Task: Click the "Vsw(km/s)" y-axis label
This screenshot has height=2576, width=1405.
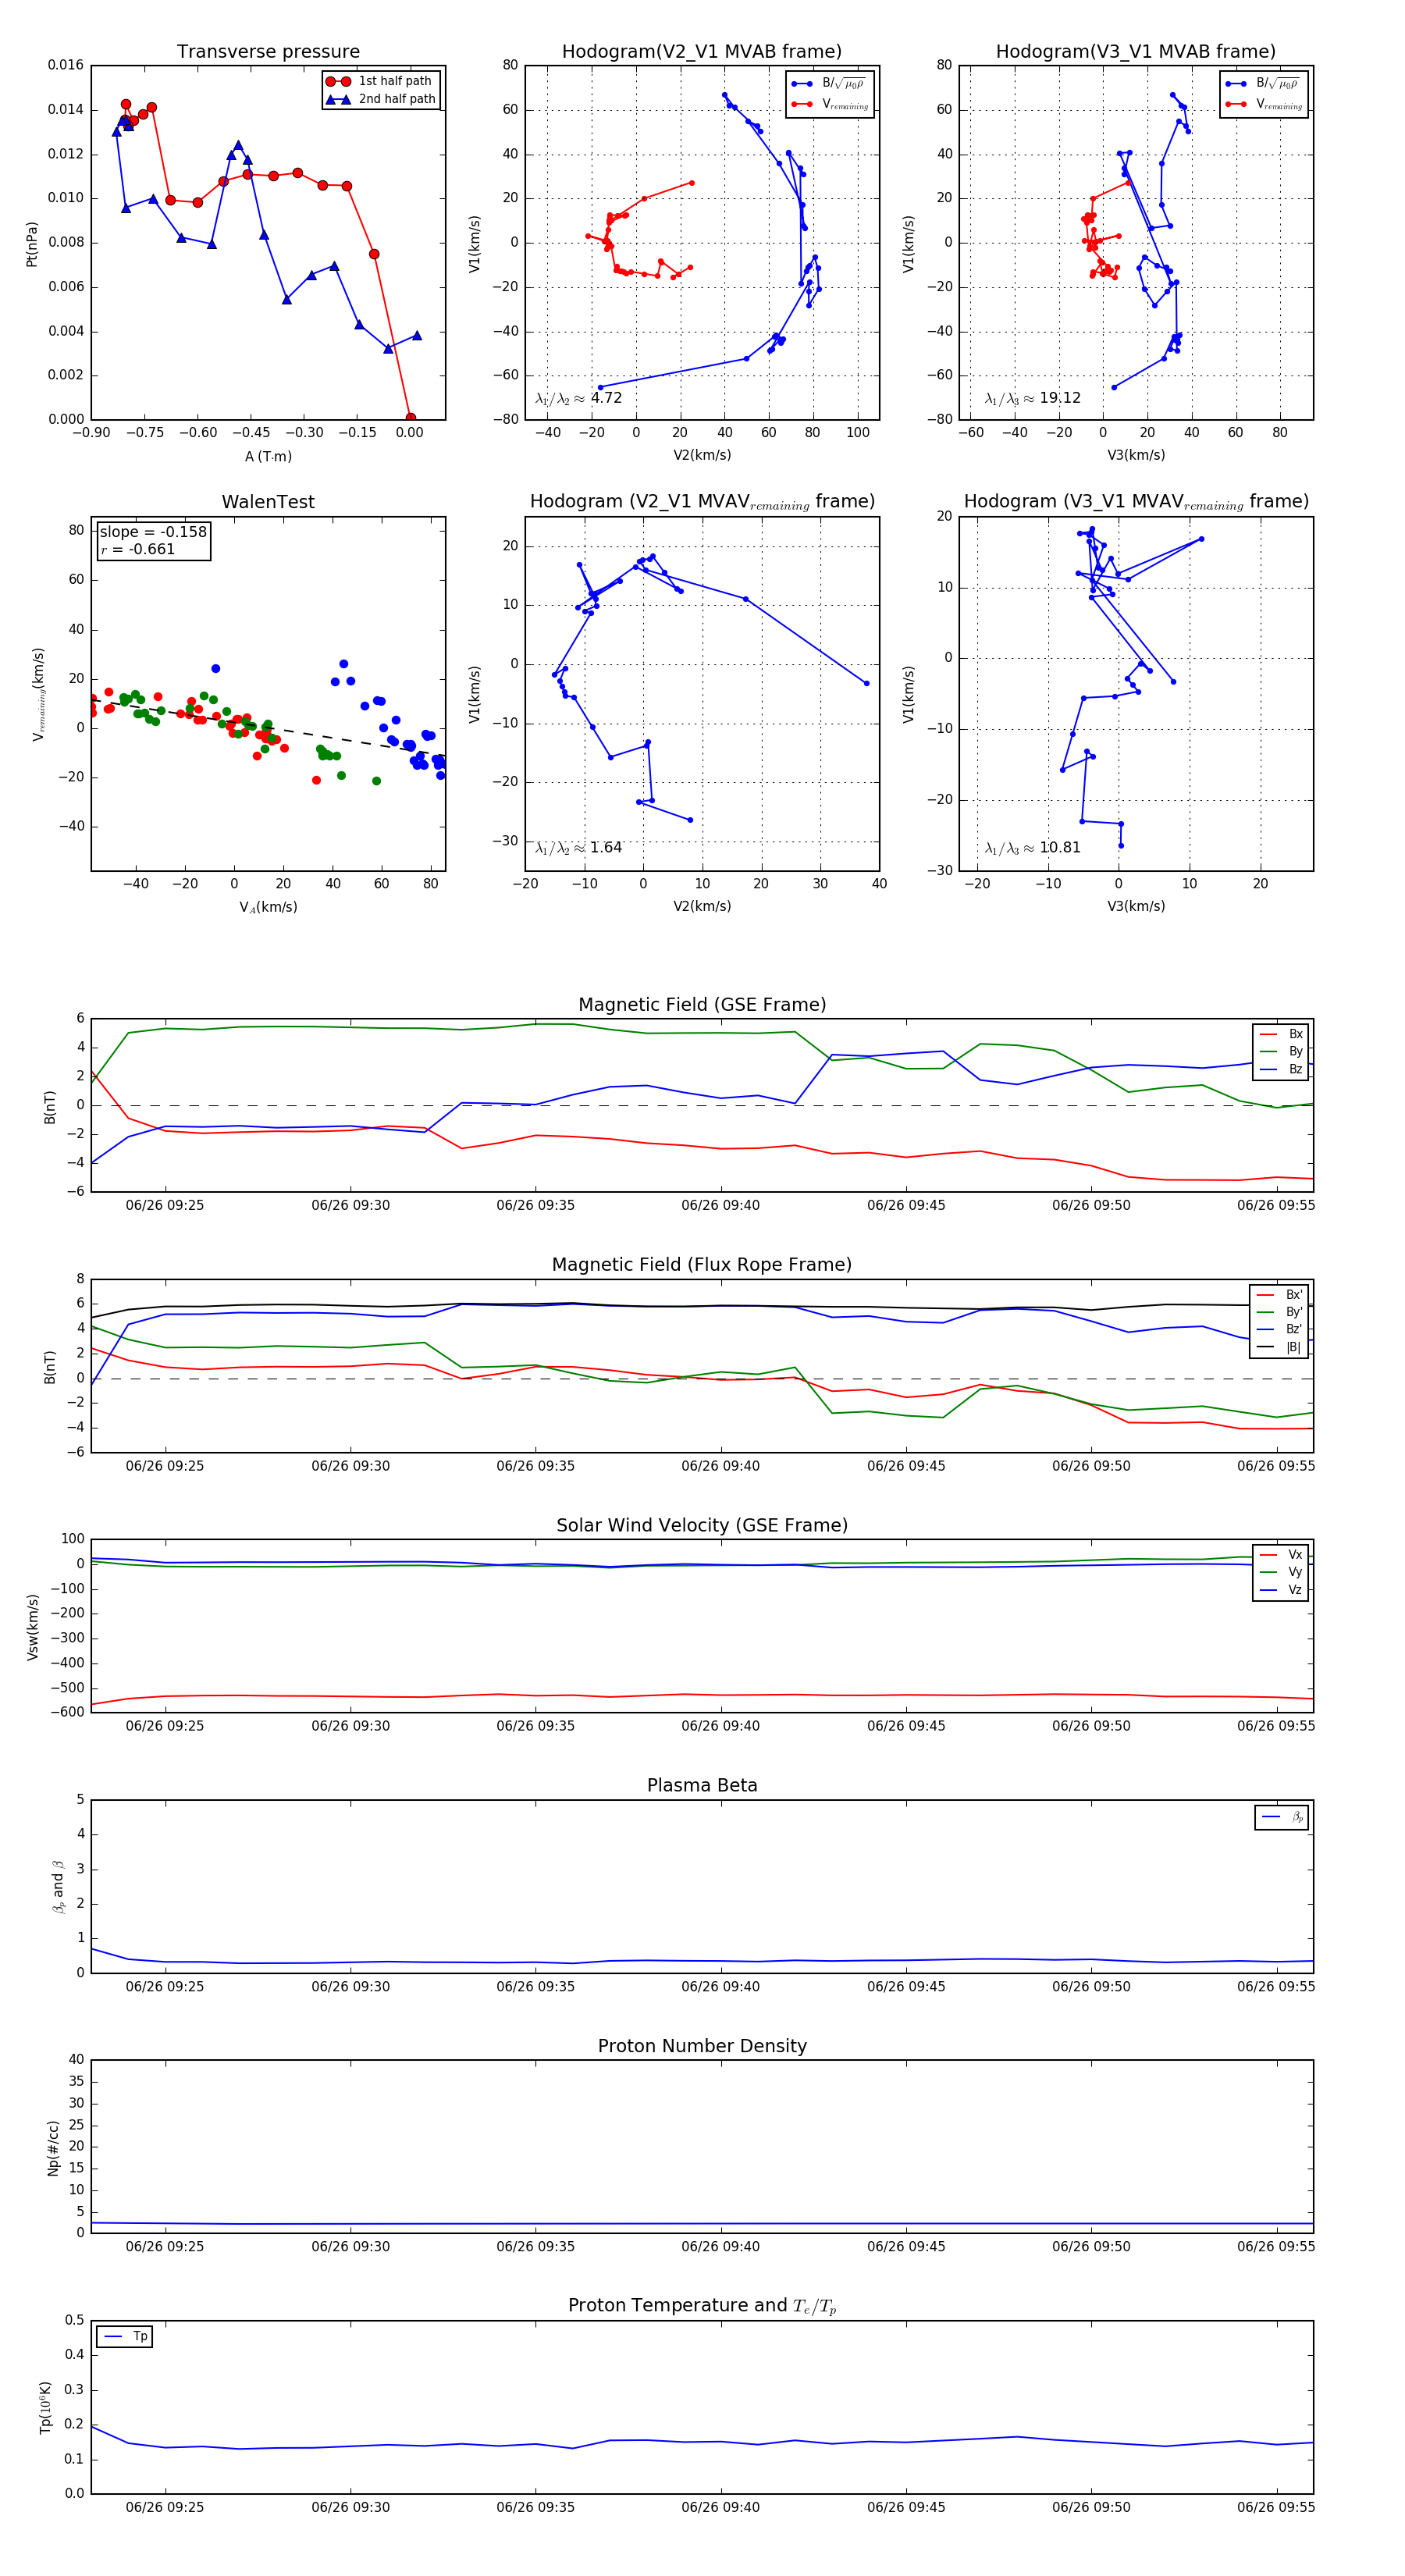Action: [32, 1627]
